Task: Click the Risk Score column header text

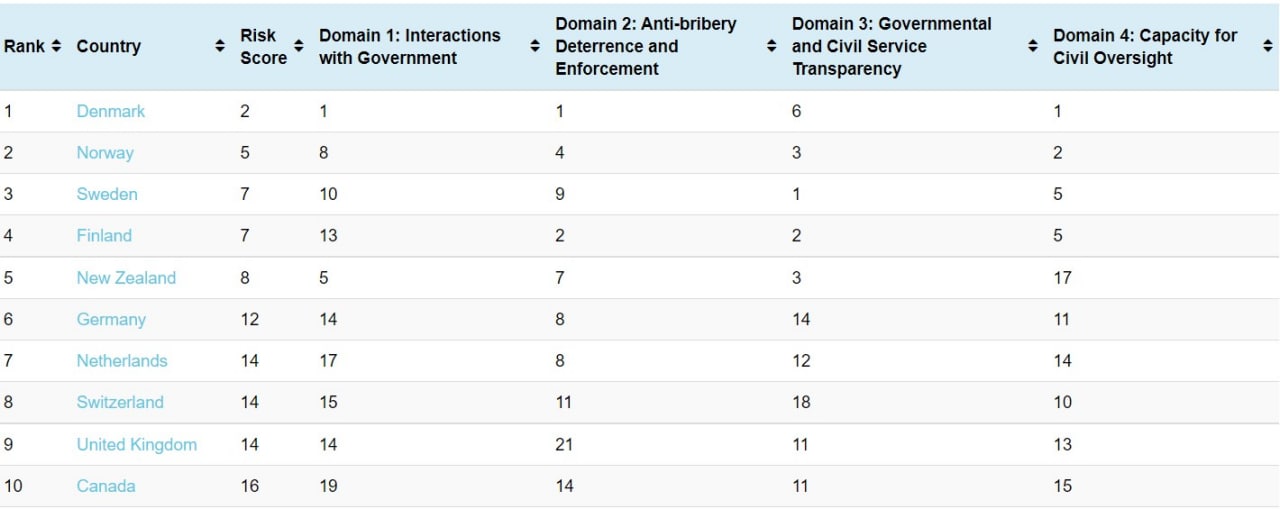Action: click(264, 46)
